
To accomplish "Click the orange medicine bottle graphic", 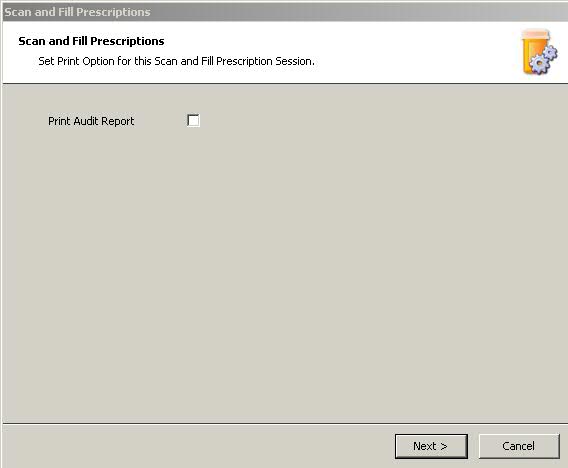I will [535, 51].
